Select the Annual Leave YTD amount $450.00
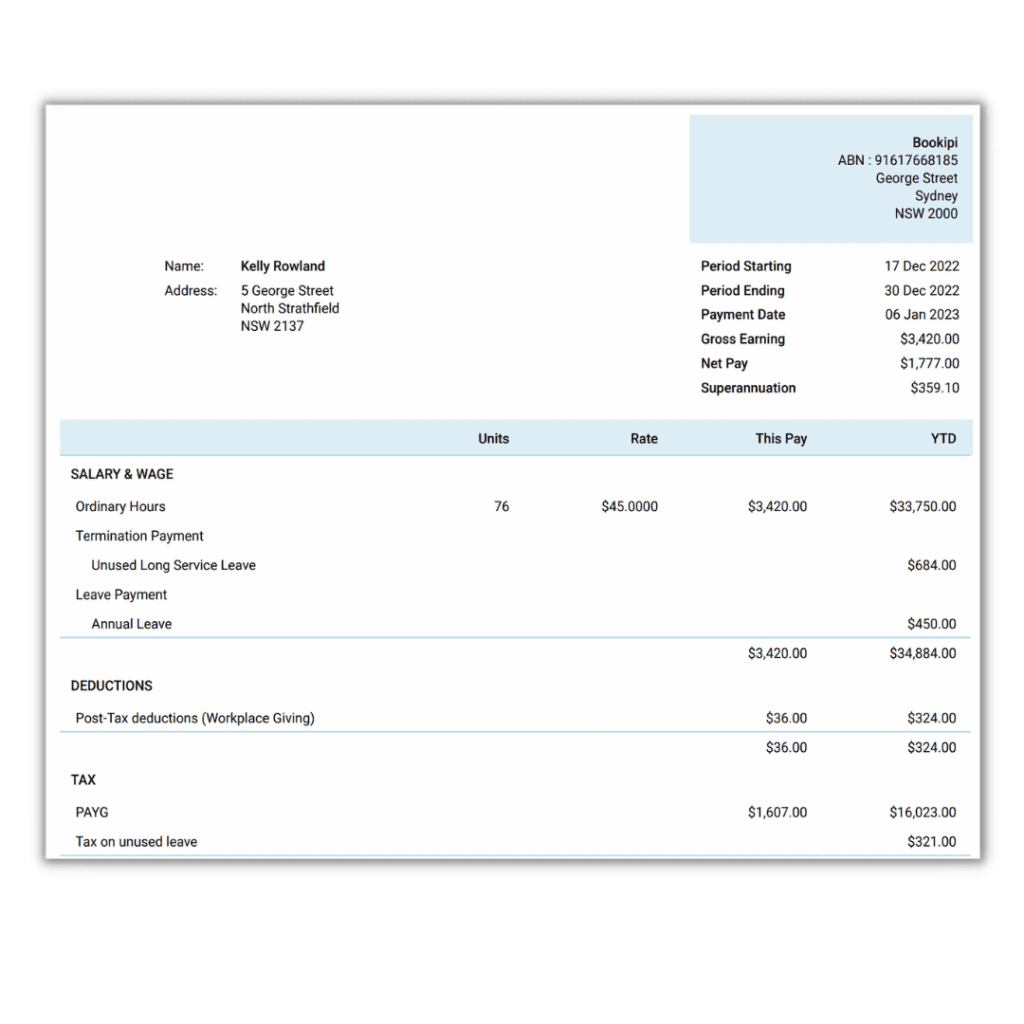 click(931, 624)
